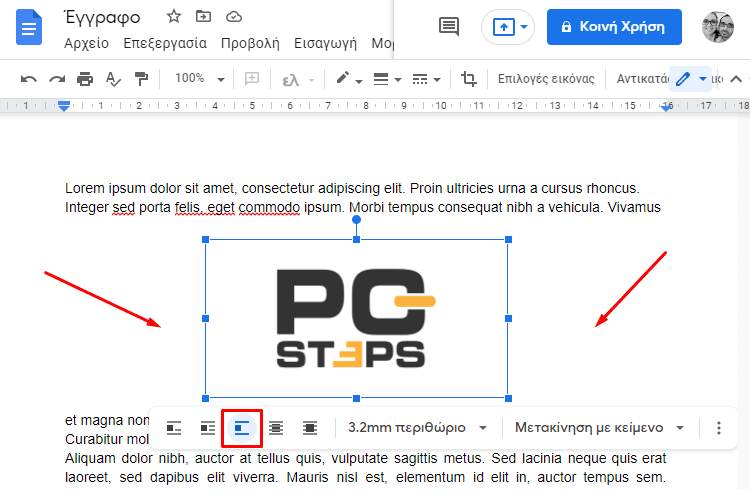Open the border dash style dropdown

426,78
